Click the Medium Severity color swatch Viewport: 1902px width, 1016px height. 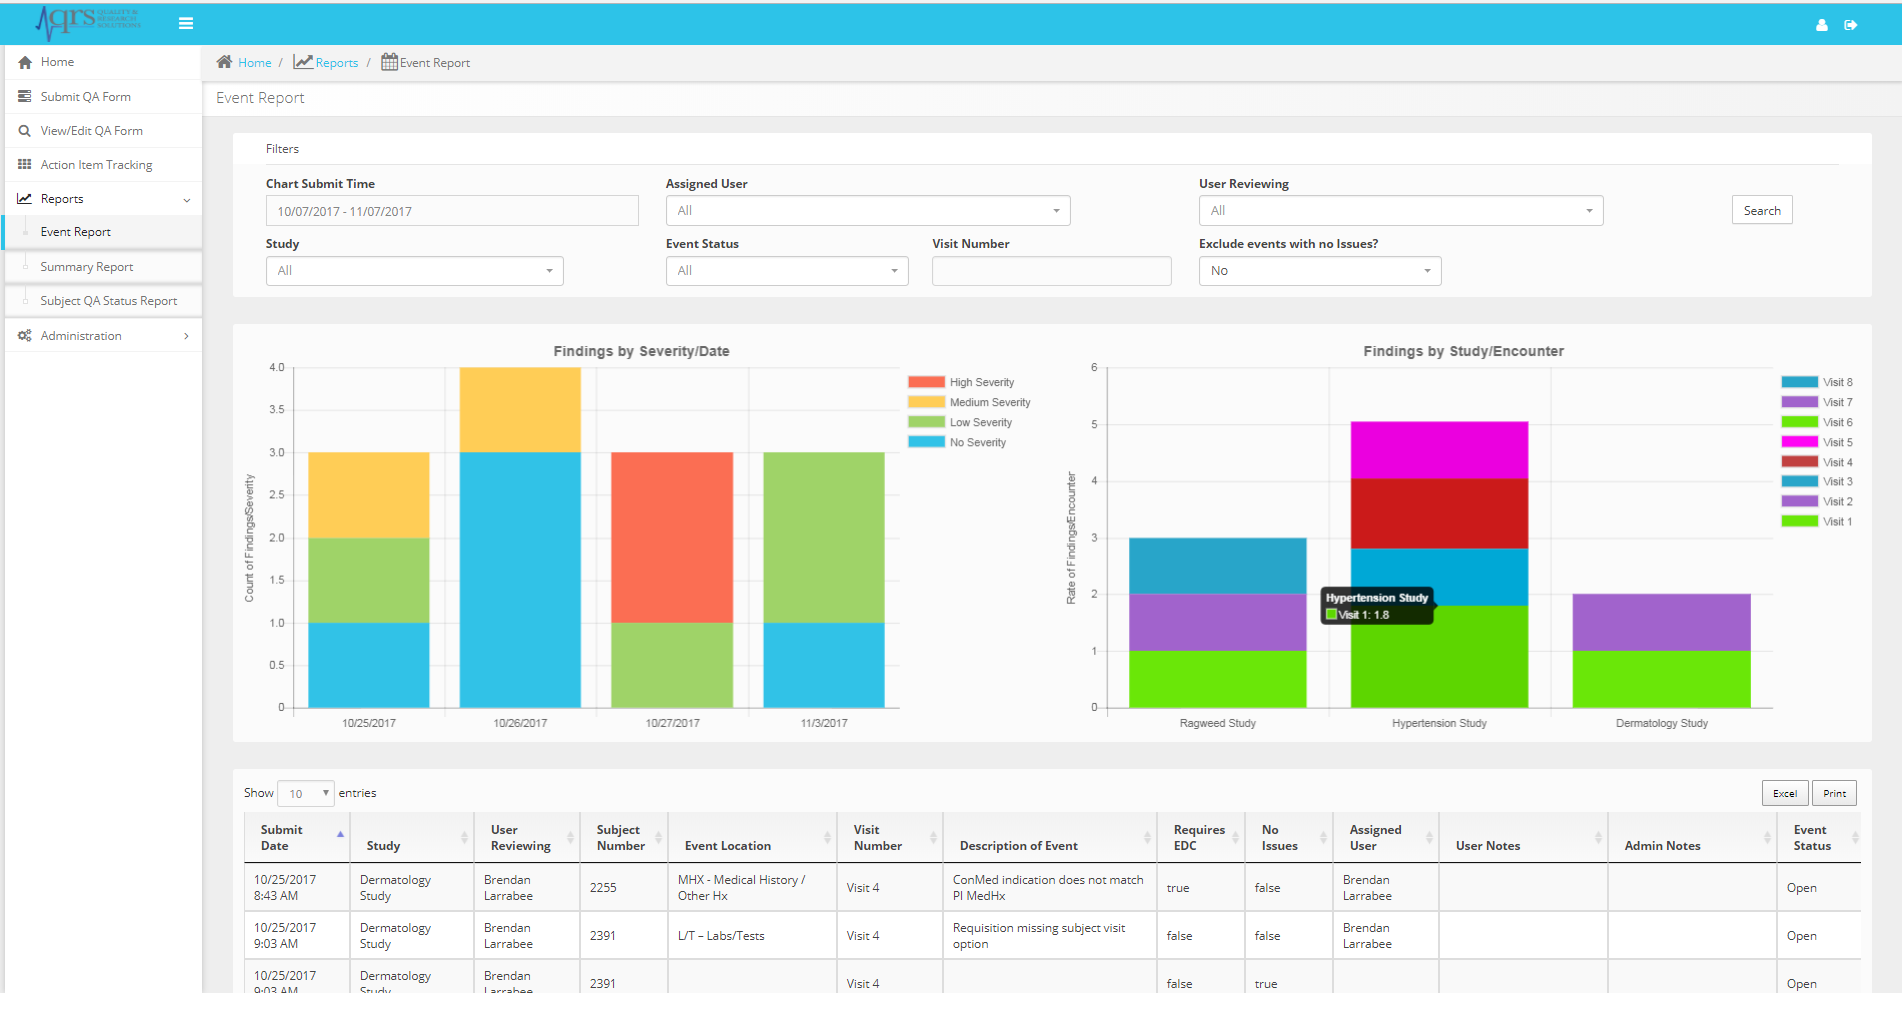[926, 402]
